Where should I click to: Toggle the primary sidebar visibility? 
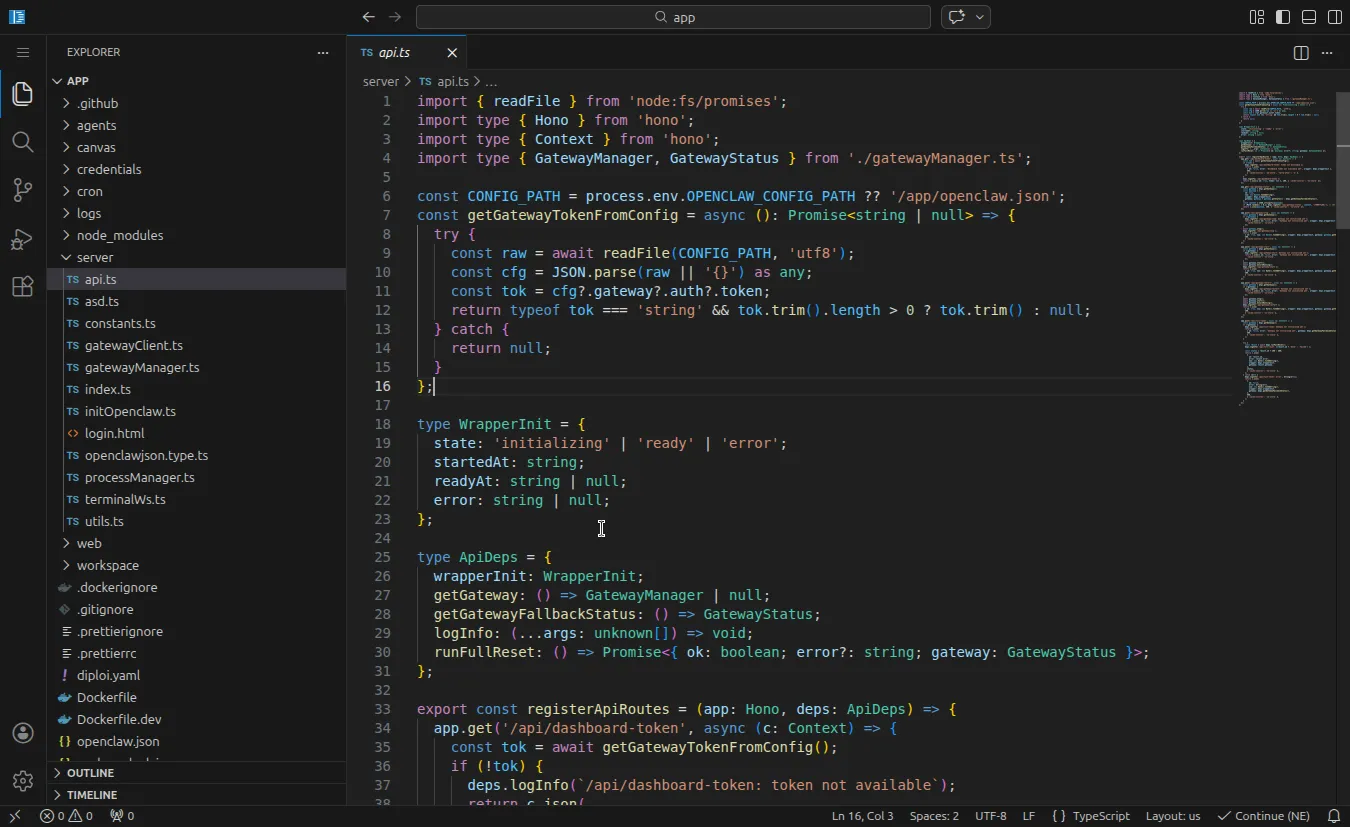pos(1282,17)
